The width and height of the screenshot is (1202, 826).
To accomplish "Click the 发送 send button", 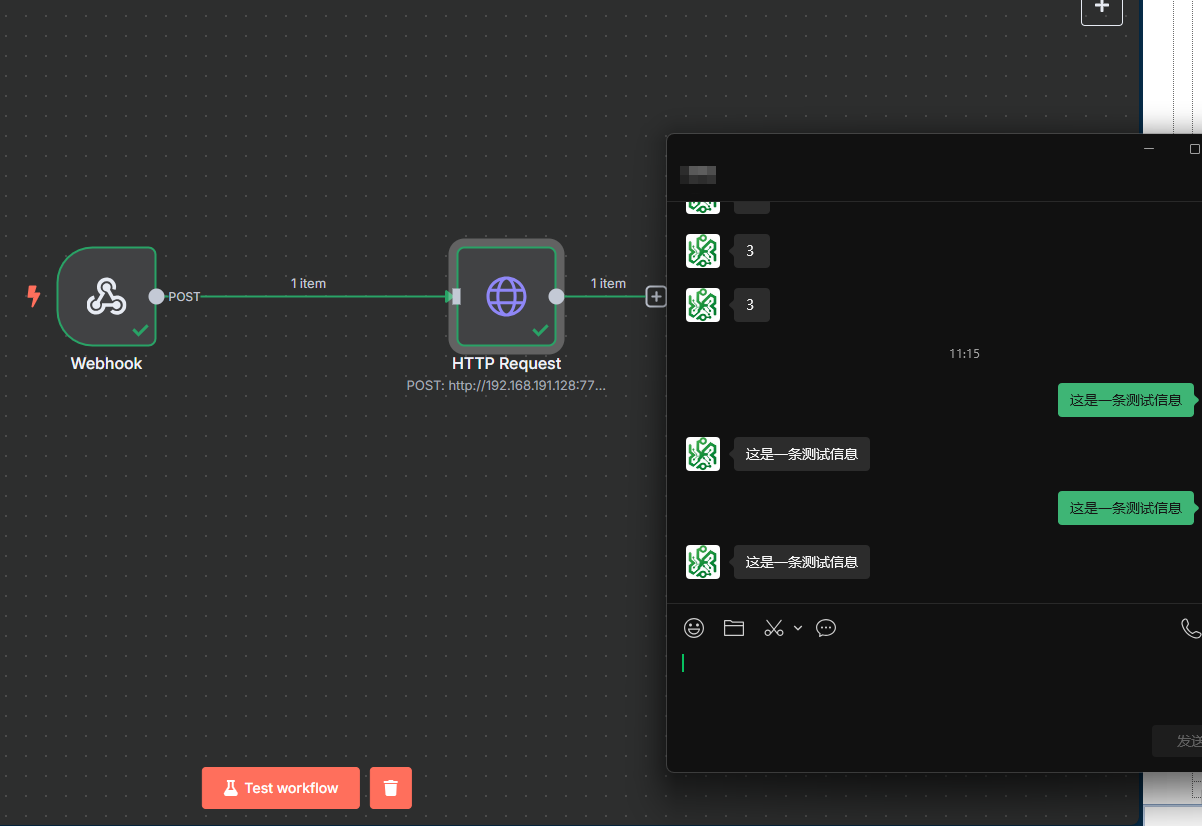I will 1182,741.
